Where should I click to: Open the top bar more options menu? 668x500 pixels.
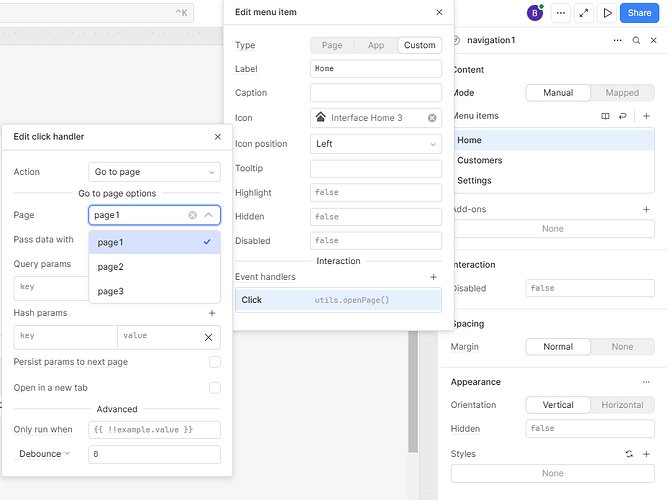(x=561, y=13)
